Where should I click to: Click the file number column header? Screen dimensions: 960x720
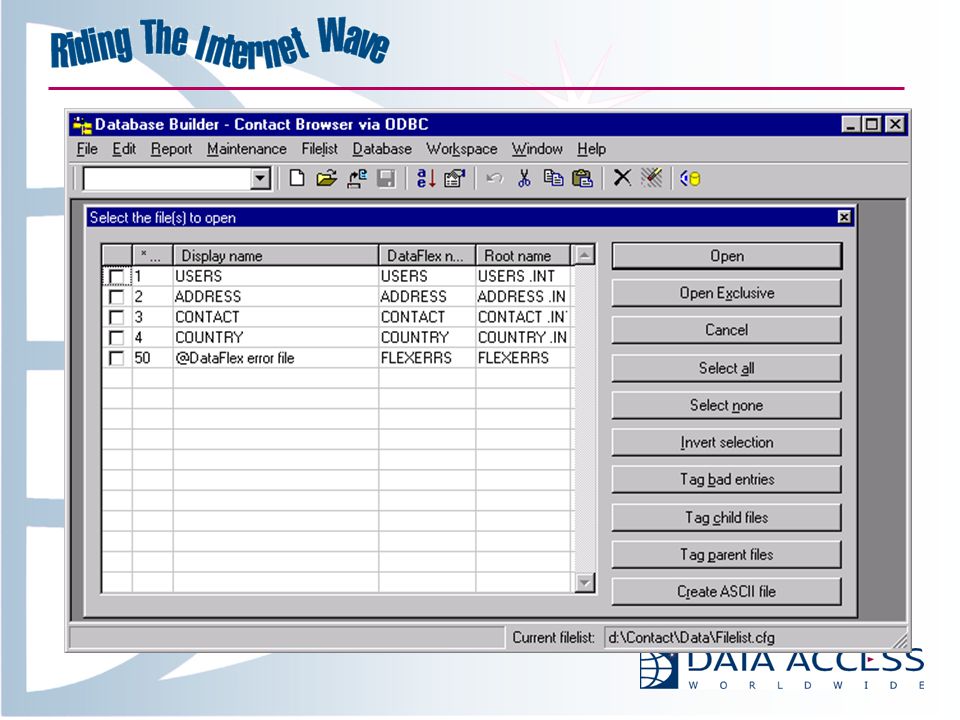click(152, 255)
